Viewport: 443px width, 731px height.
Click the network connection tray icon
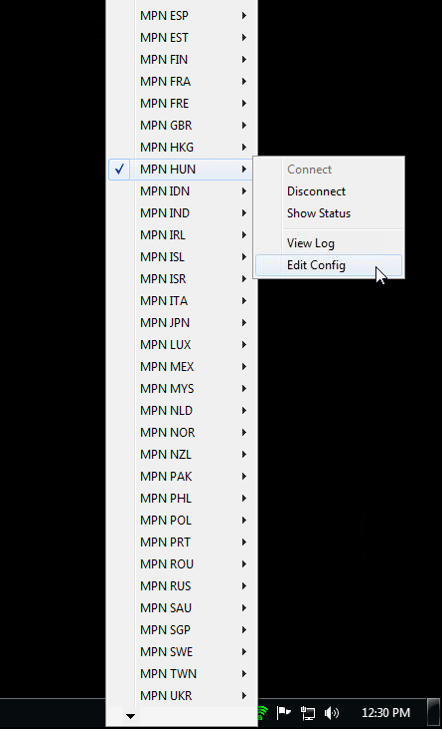(x=308, y=712)
